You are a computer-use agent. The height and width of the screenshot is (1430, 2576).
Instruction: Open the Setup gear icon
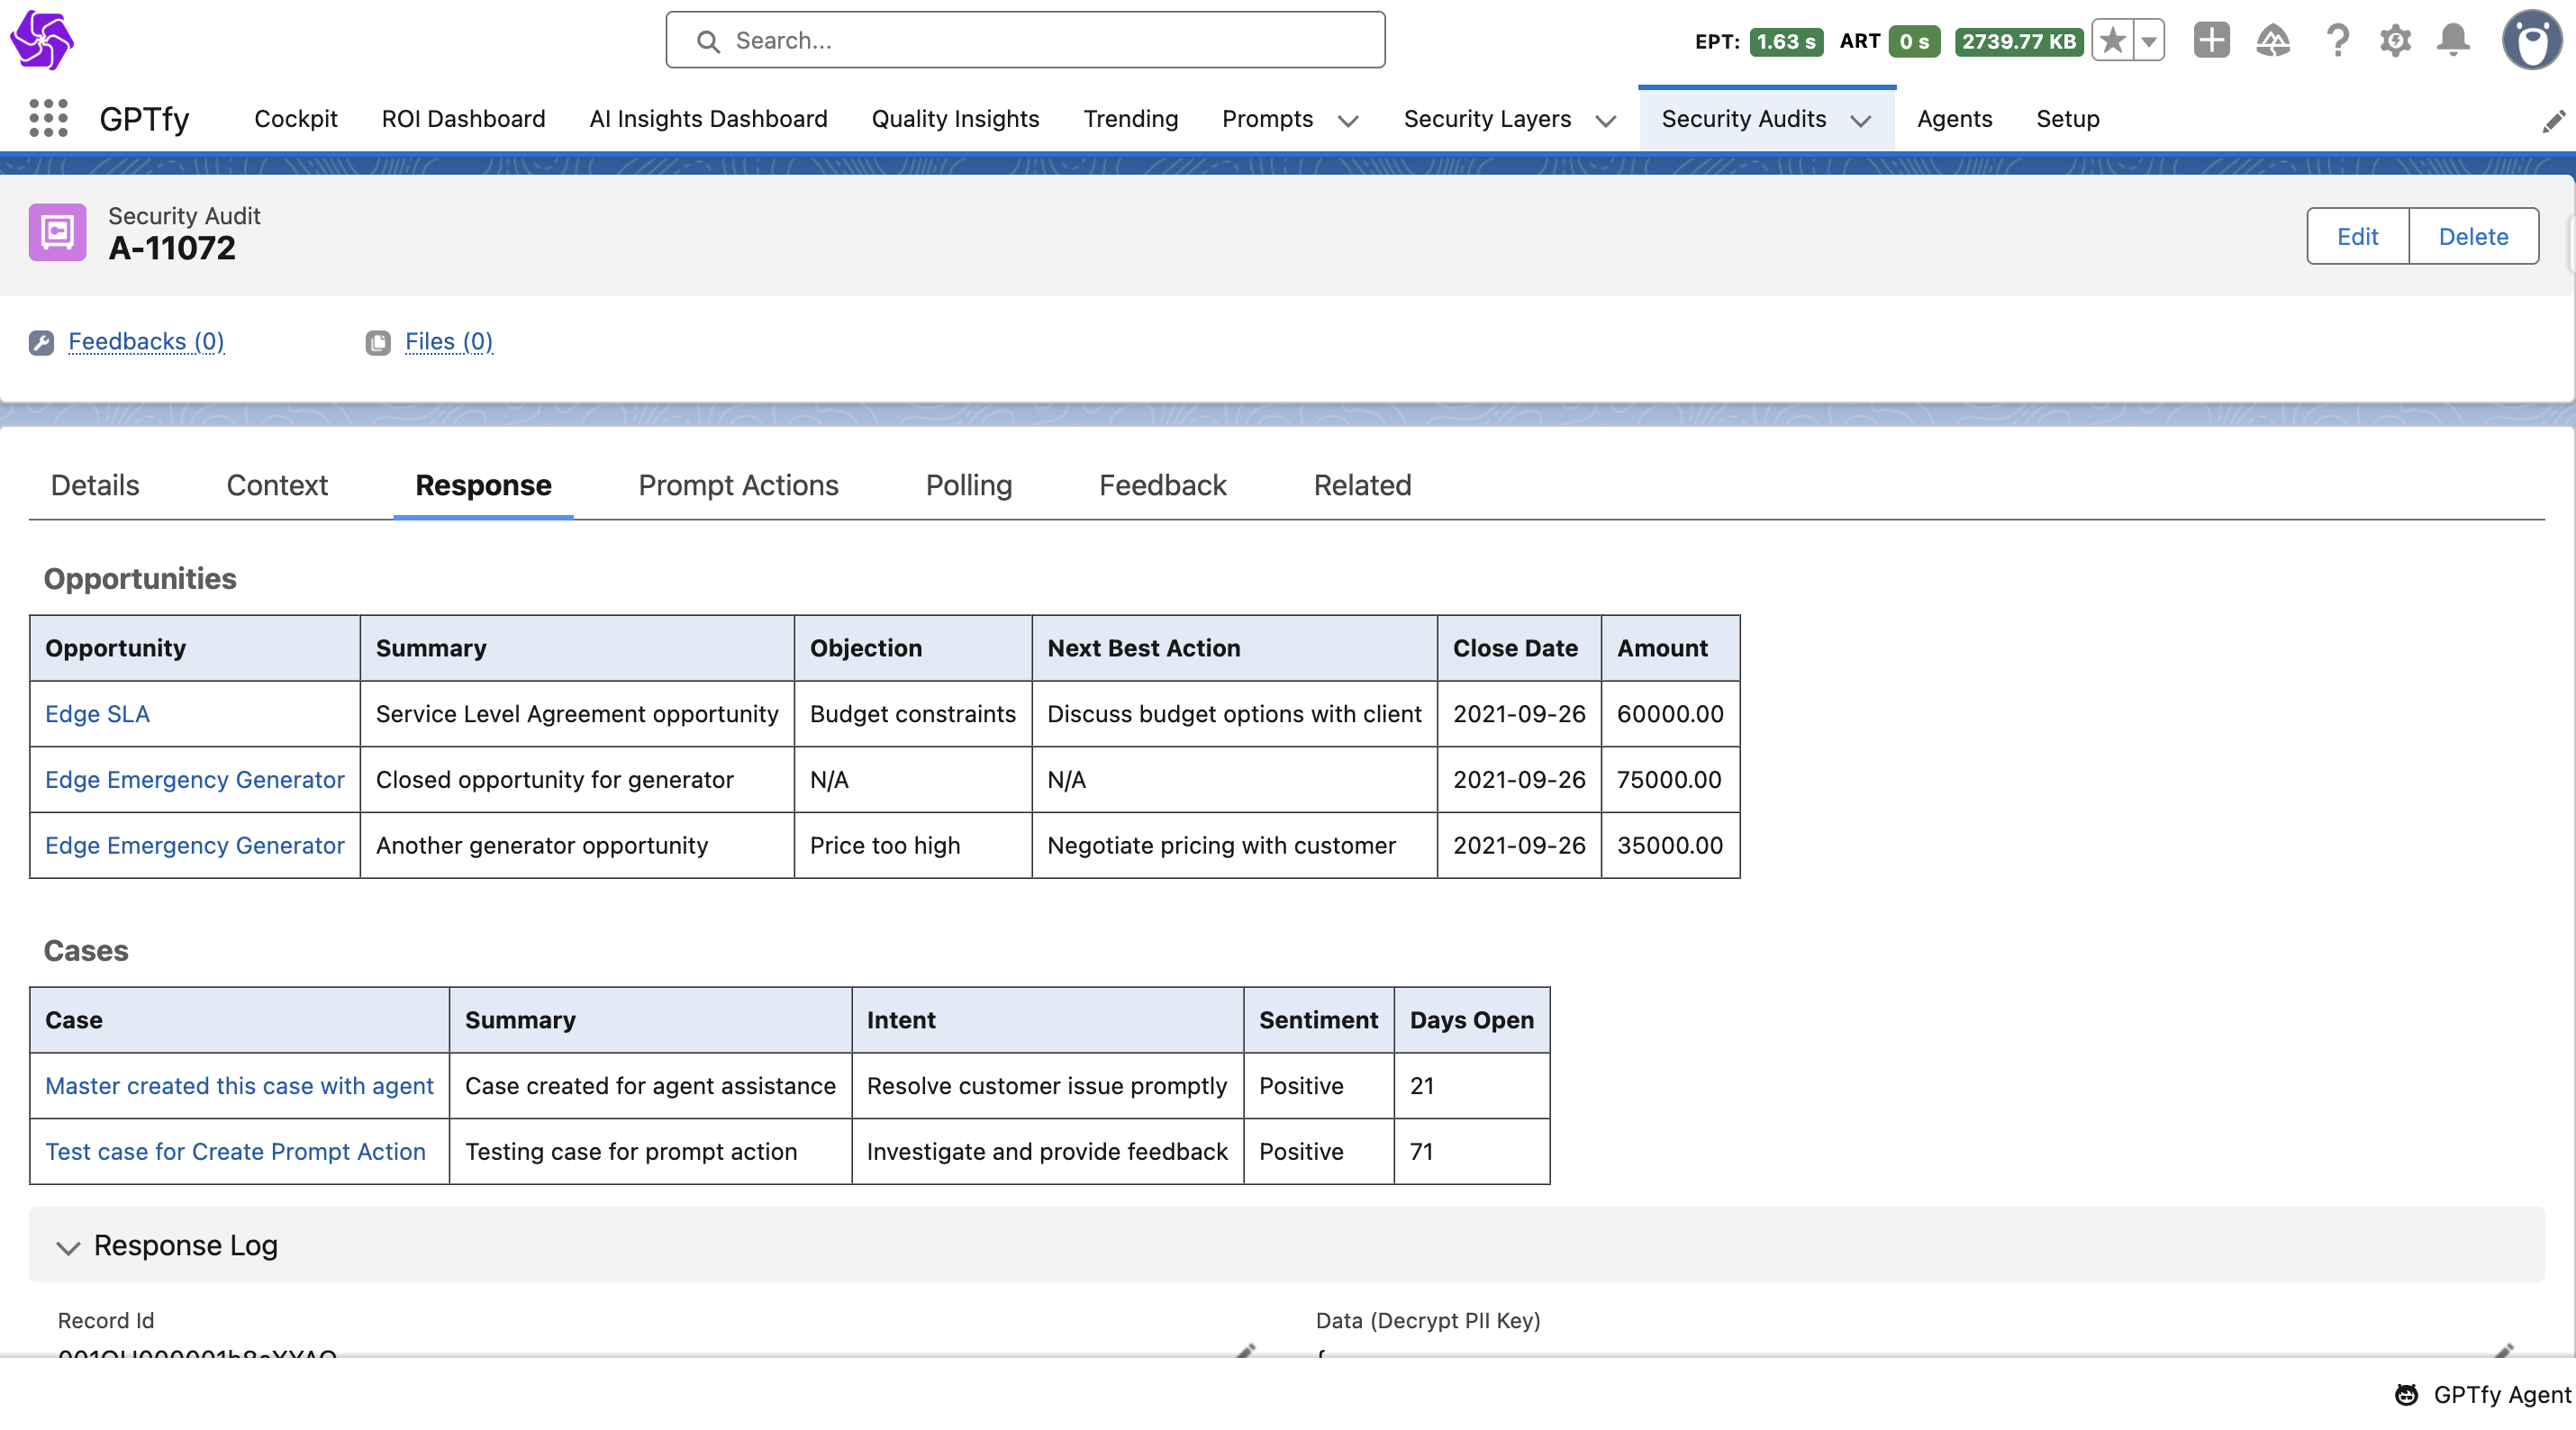click(2395, 41)
